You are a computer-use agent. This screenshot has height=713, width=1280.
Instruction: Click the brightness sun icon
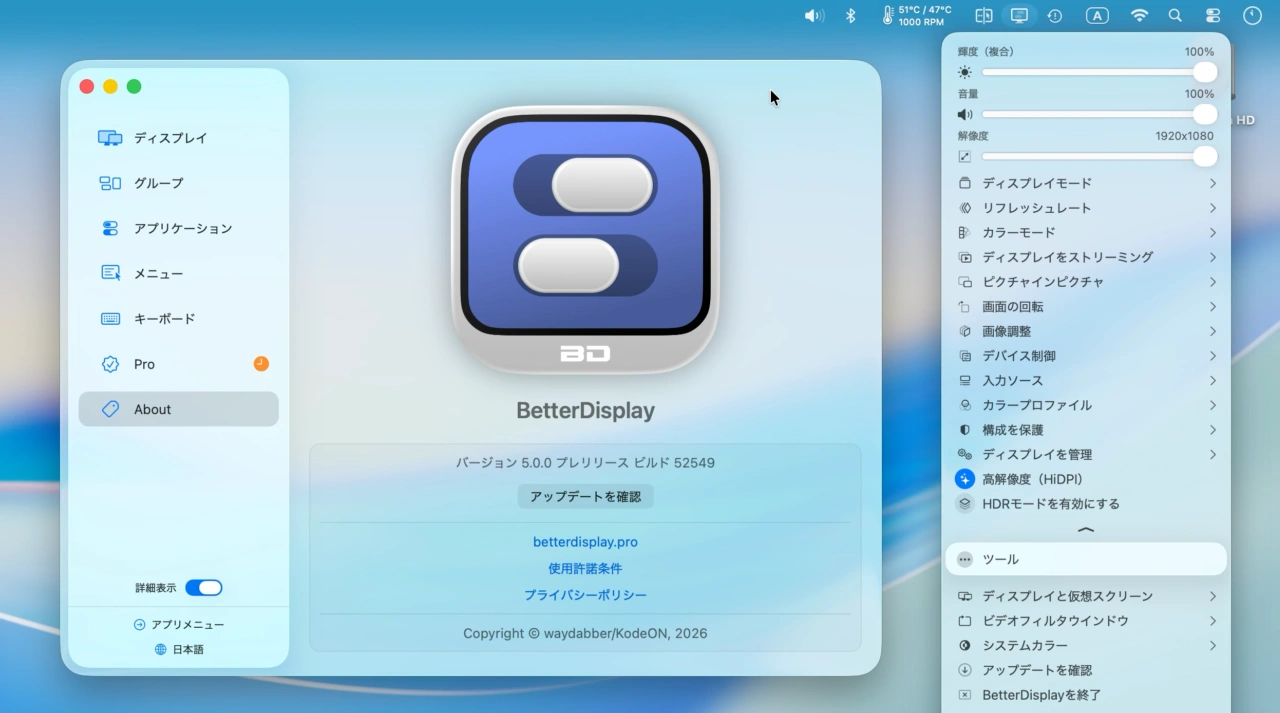click(965, 72)
